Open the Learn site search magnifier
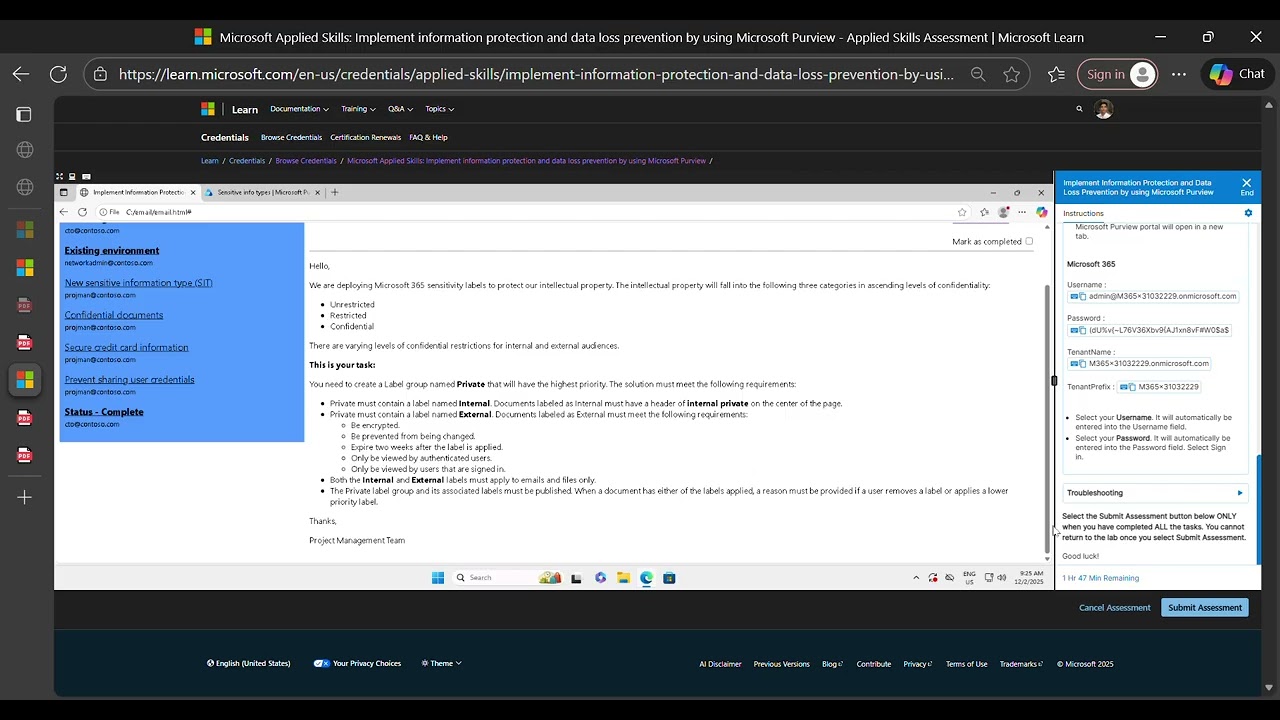The image size is (1280, 720). pyautogui.click(x=1079, y=109)
